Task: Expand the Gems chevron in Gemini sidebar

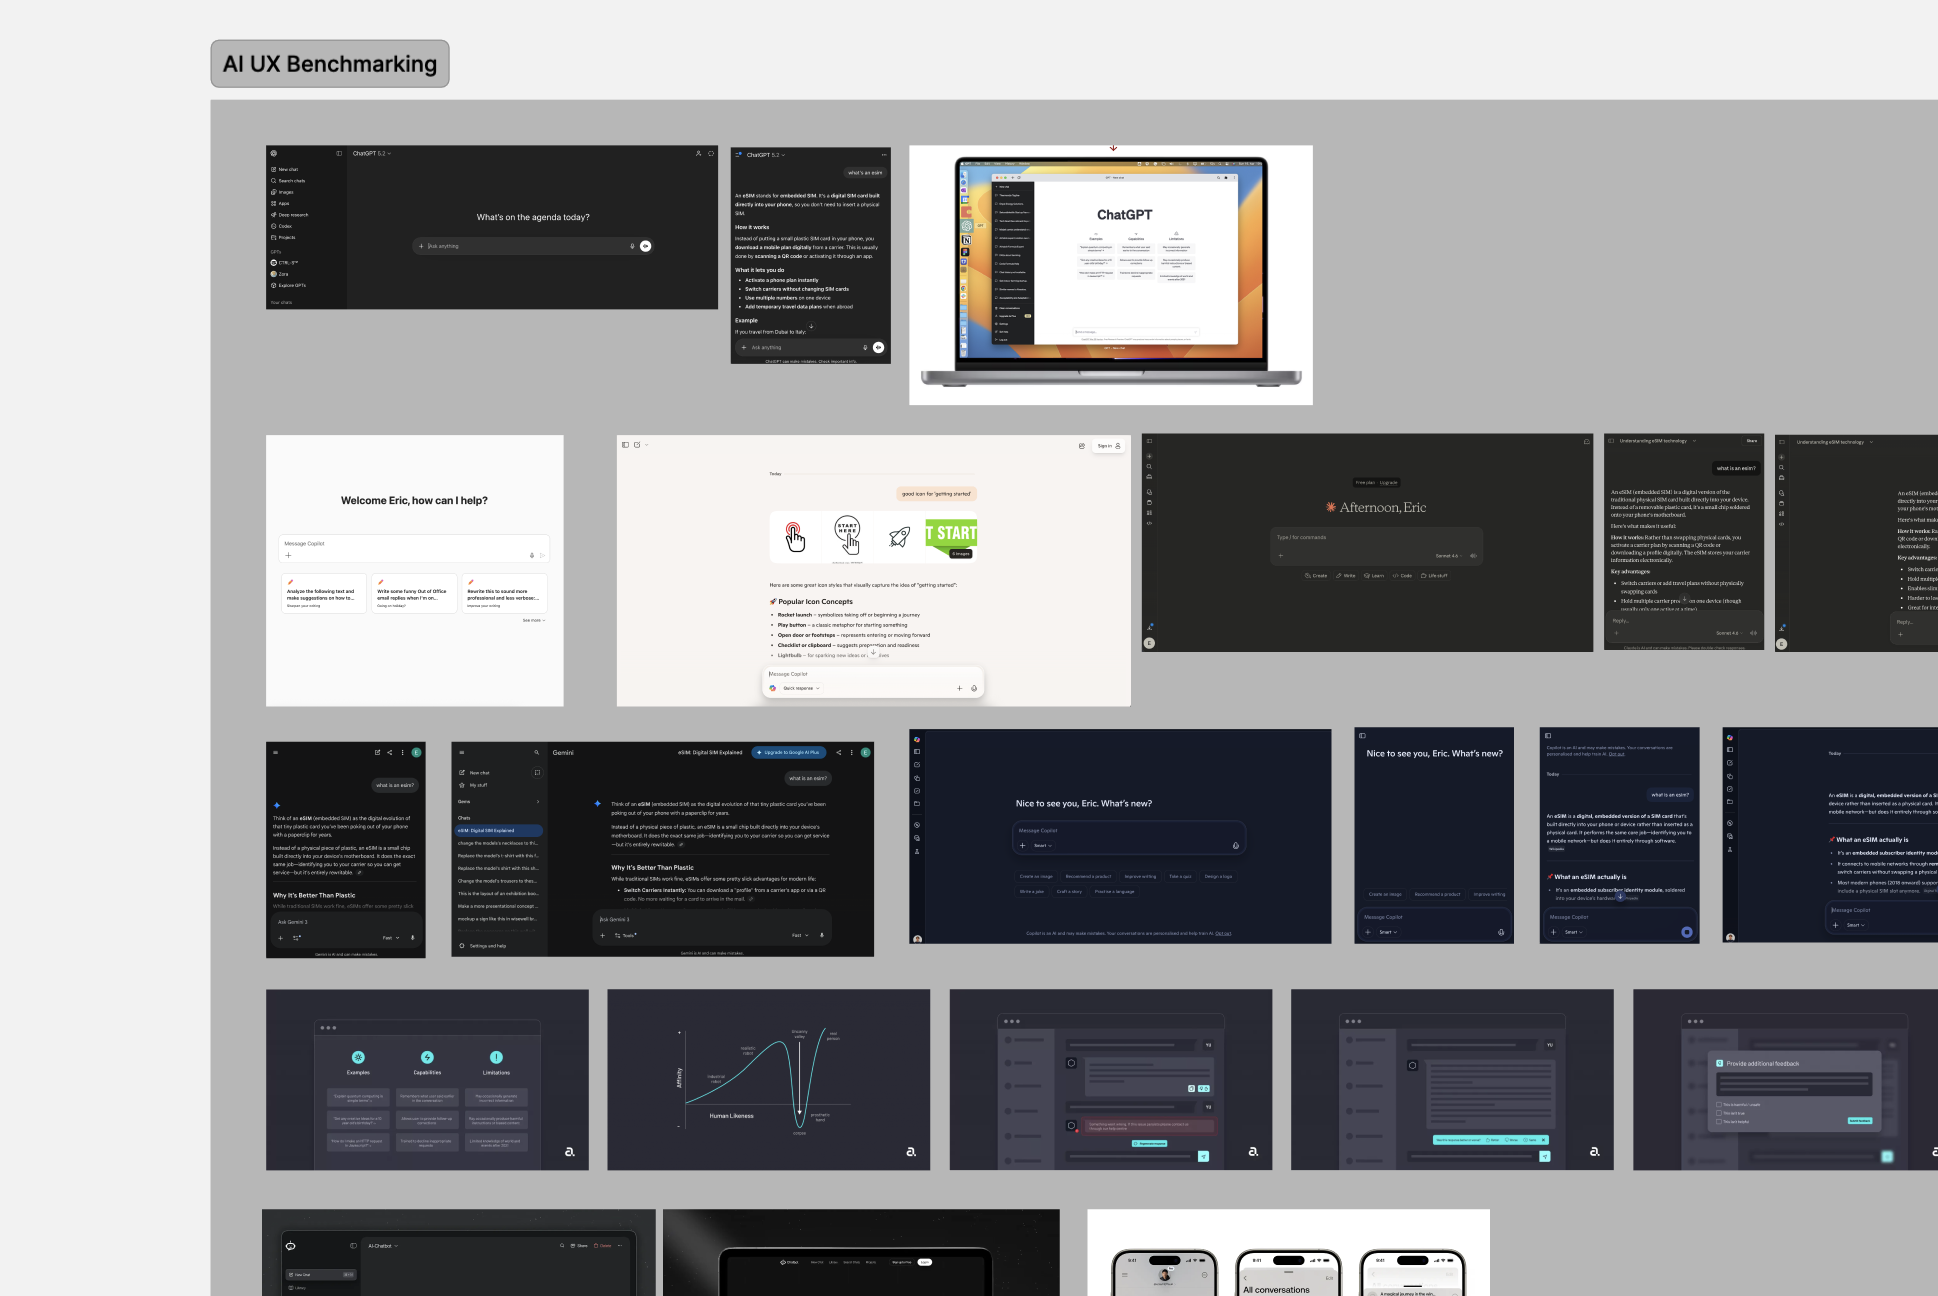Action: click(x=538, y=802)
